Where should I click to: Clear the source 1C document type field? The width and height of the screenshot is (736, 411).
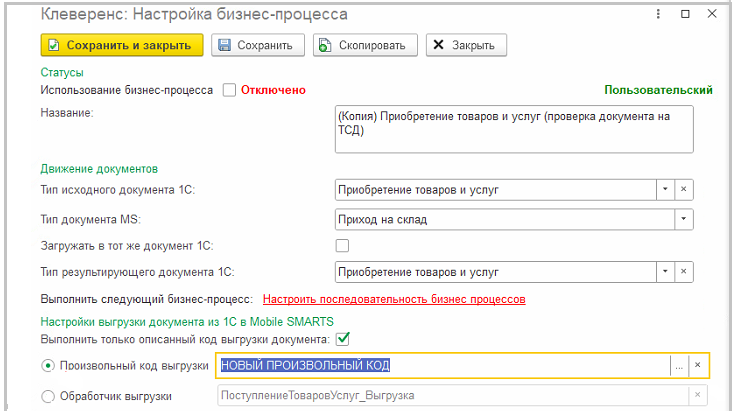tap(684, 190)
